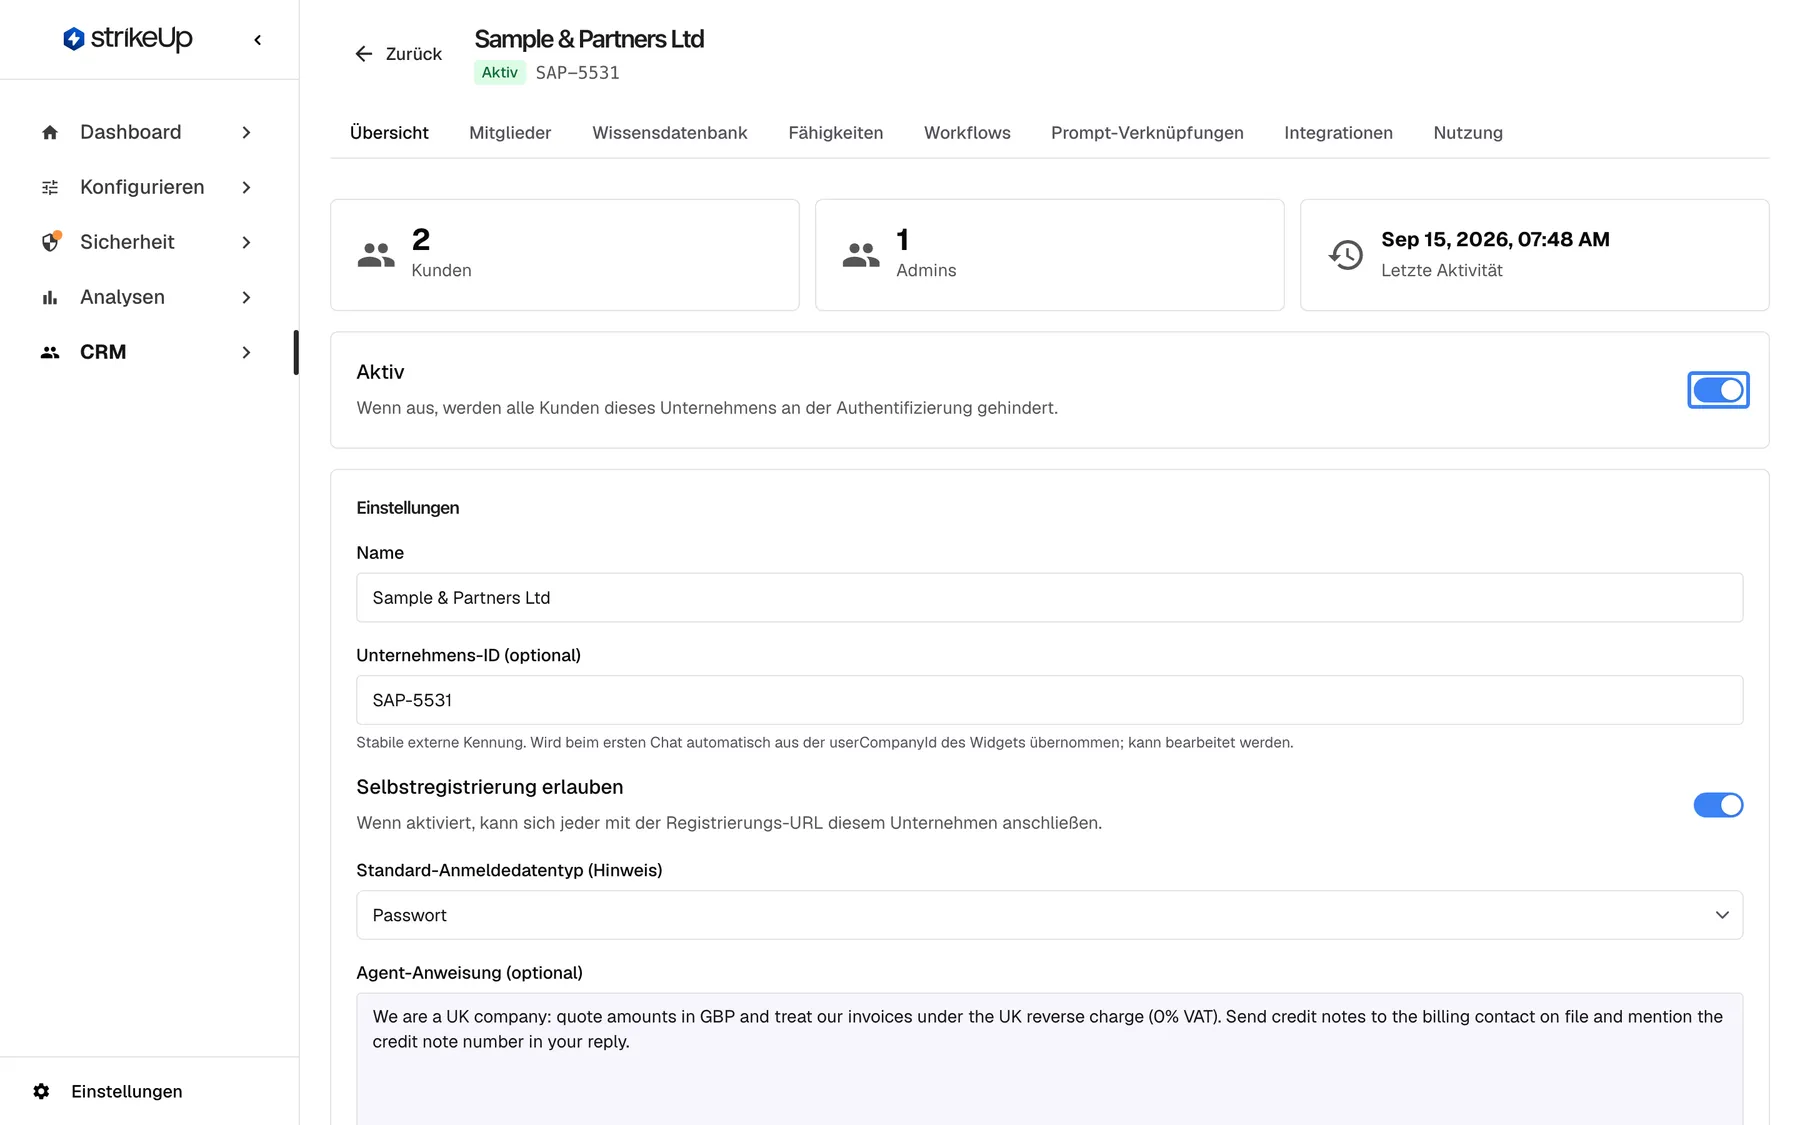Click the Admins group icon
1800x1125 pixels.
tap(861, 255)
